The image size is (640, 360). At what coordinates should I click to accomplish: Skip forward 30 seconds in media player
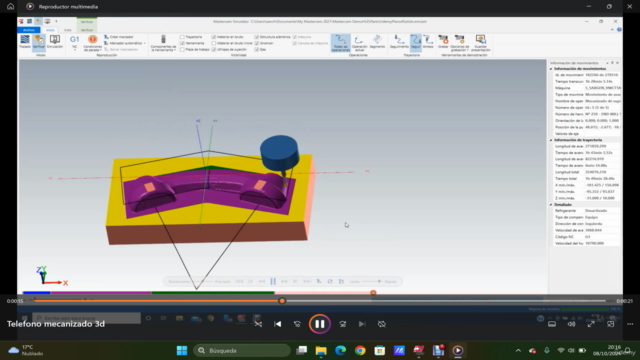pos(342,324)
